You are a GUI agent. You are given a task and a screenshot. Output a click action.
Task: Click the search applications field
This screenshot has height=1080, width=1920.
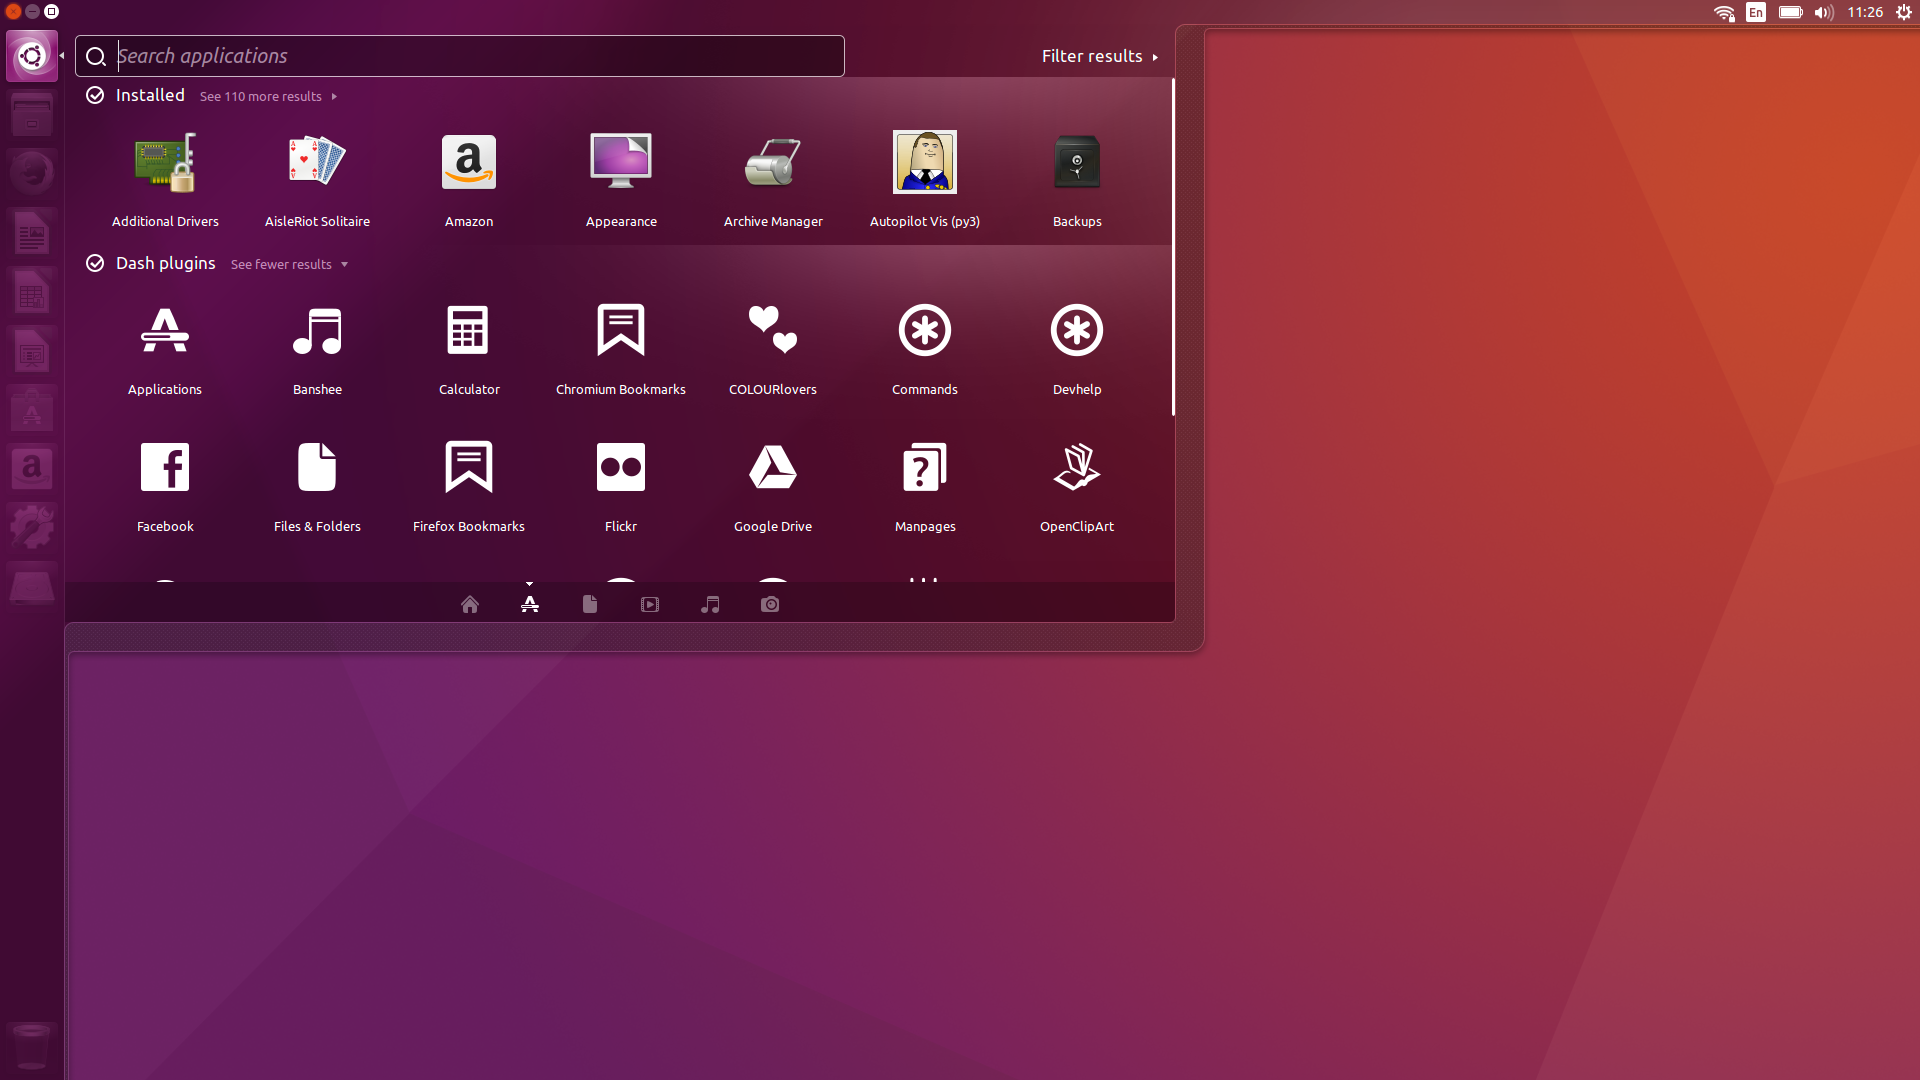coord(460,56)
